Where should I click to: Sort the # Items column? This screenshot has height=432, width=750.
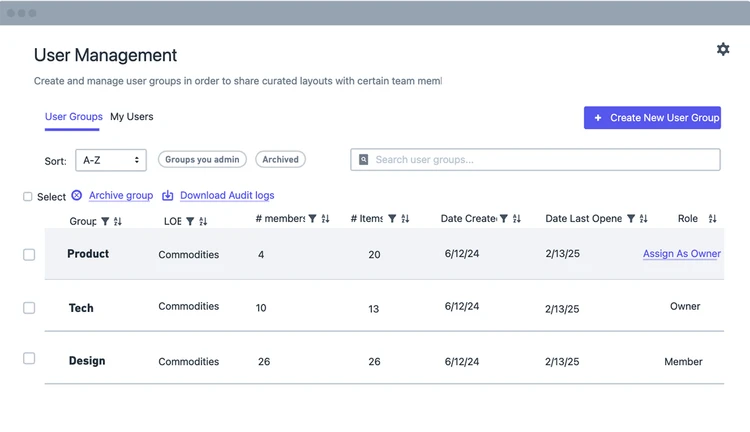(405, 219)
